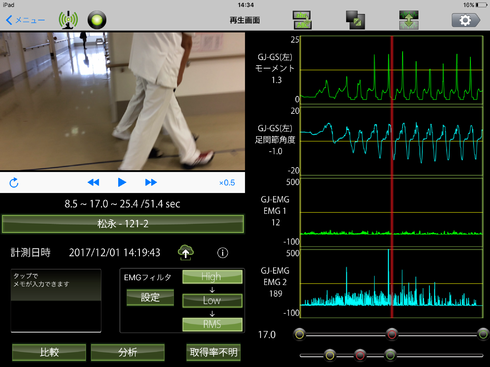The image size is (490, 367).
Task: Toggle the Low EMG filter
Action: (x=212, y=300)
